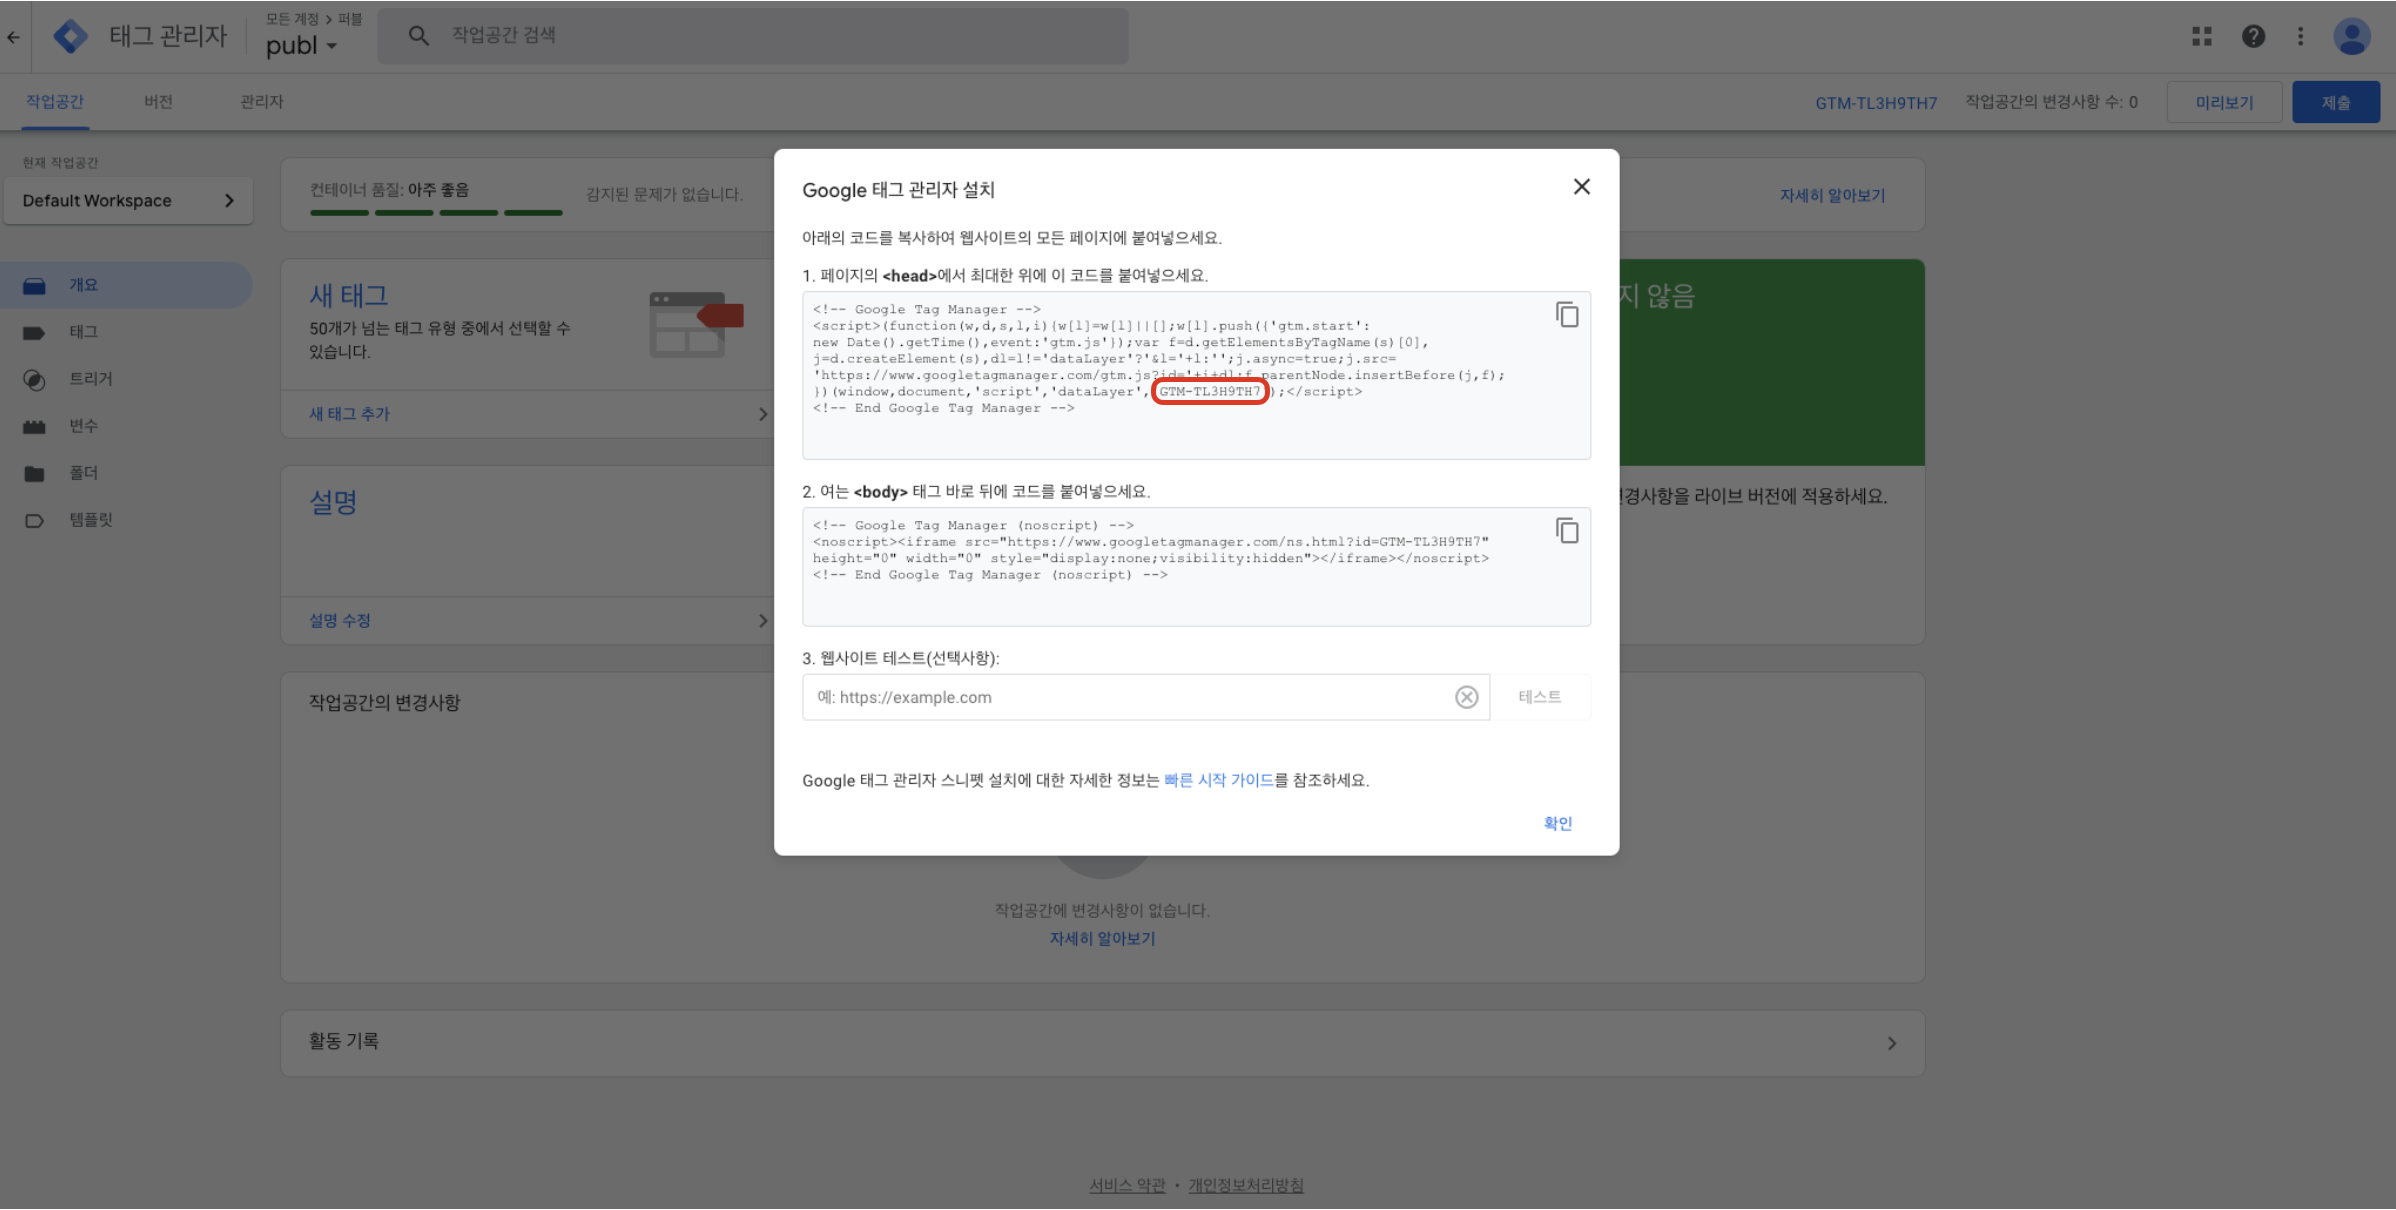Copy the head code snippet
The image size is (2396, 1210).
click(x=1566, y=315)
